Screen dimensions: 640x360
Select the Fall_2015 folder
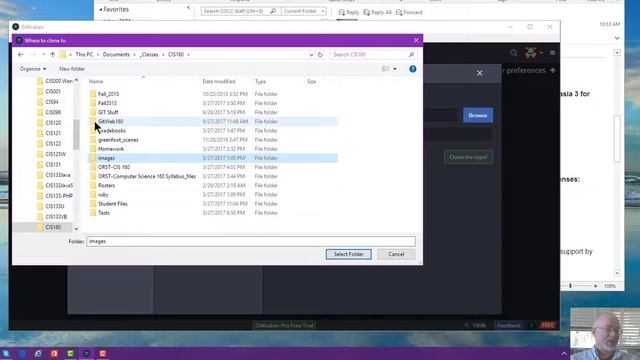tap(108, 94)
